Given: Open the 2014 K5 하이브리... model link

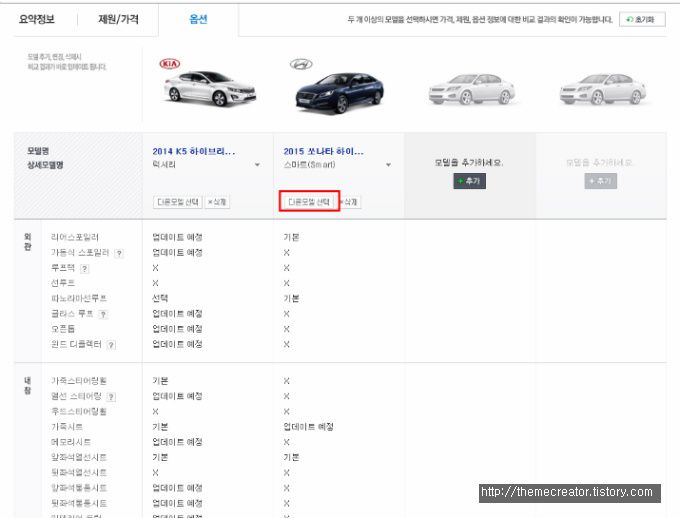Looking at the screenshot, I should [193, 151].
